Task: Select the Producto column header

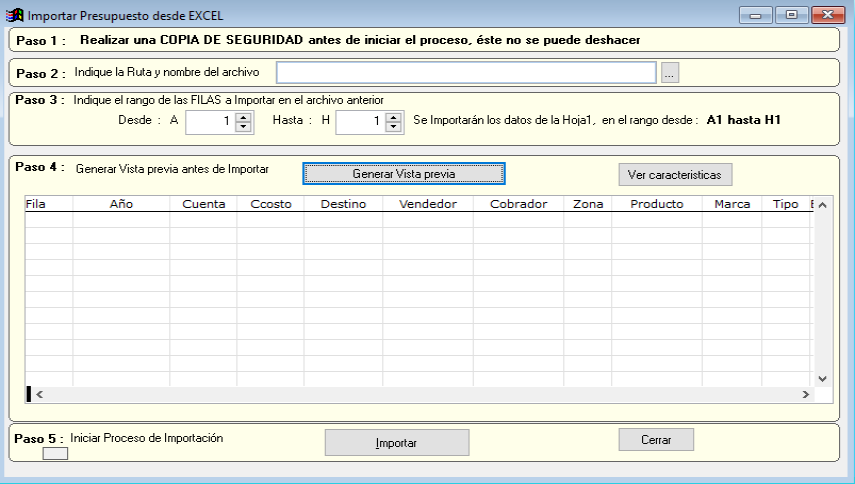Action: point(657,204)
